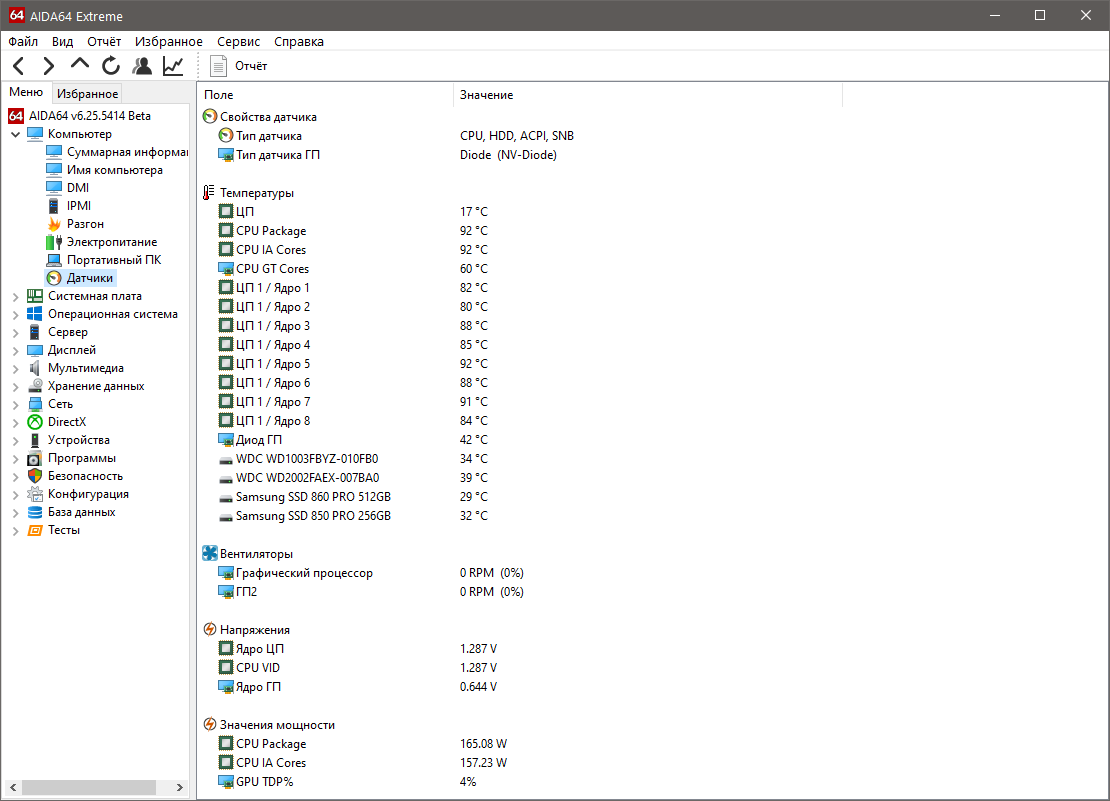
Task: Click the Напряжения lightning icon
Action: coord(210,629)
